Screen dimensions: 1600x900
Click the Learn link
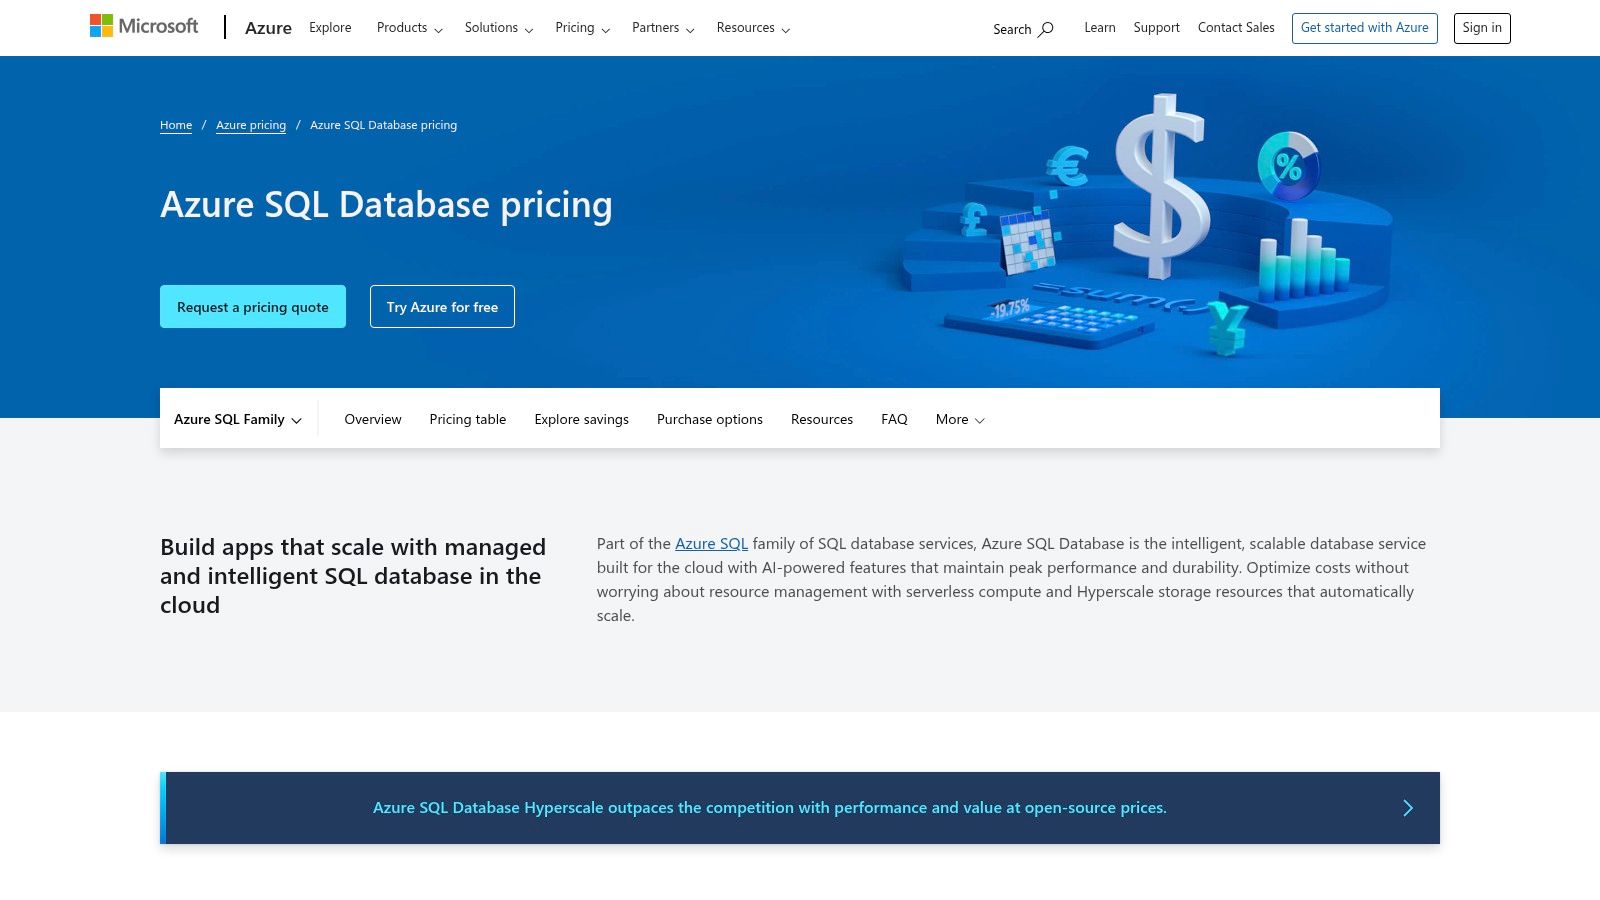coord(1100,28)
